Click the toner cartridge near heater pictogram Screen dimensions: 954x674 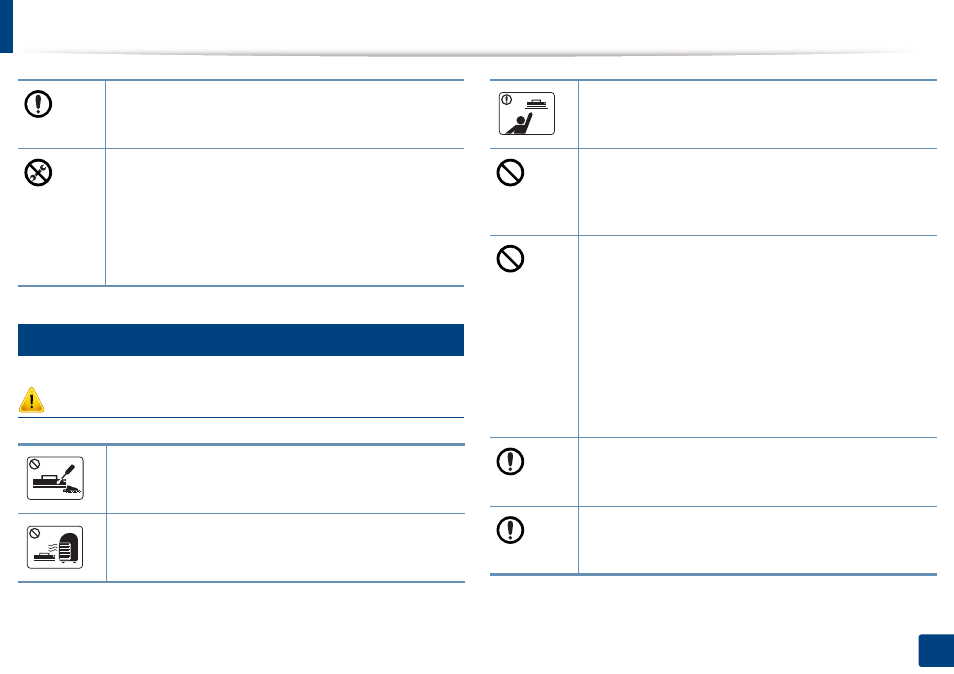55,547
